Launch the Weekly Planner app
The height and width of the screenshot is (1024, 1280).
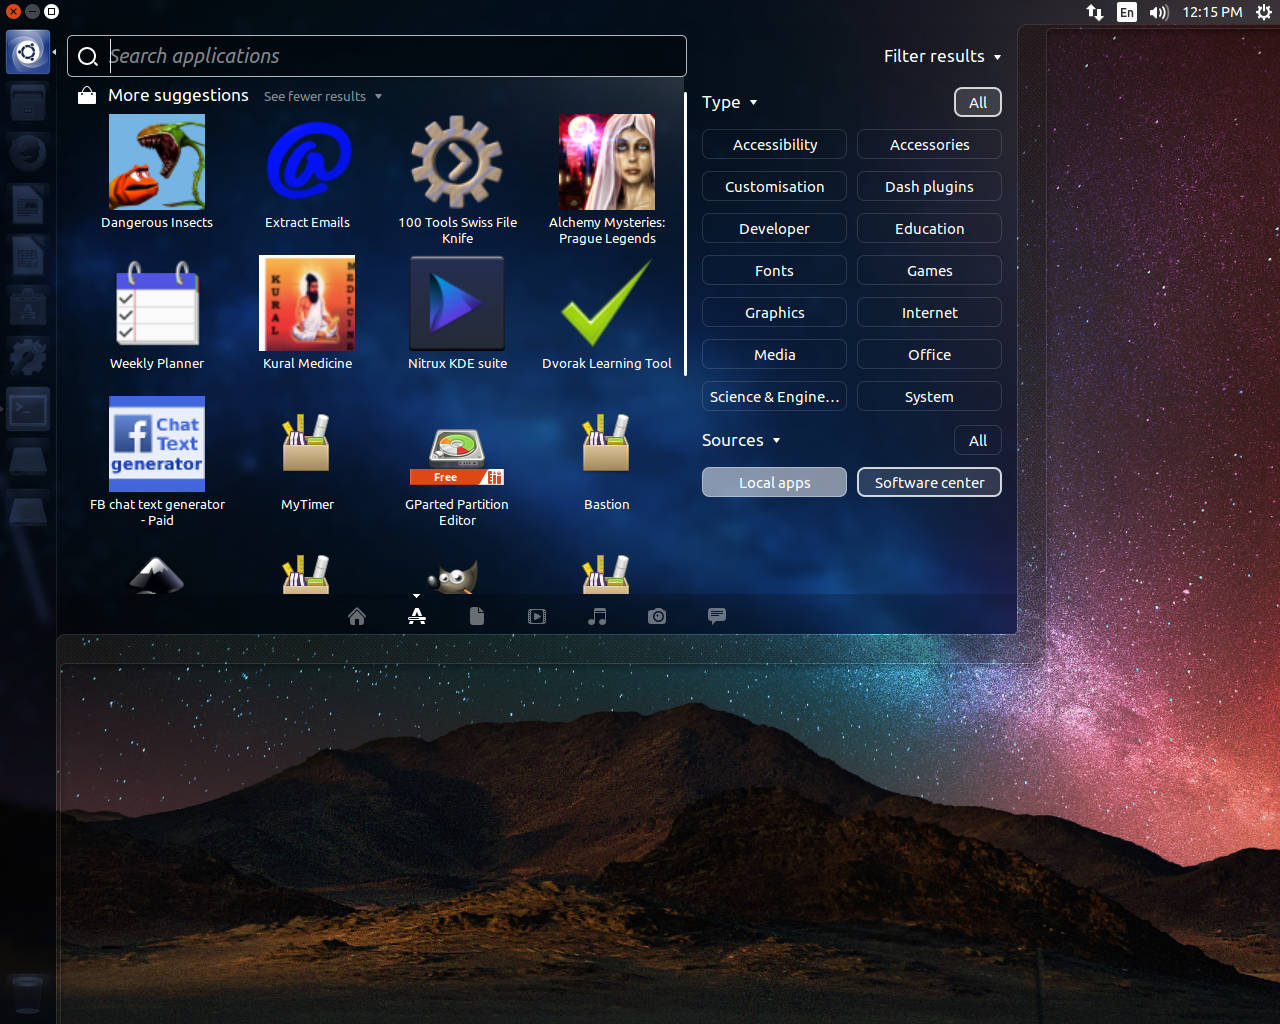pyautogui.click(x=157, y=313)
